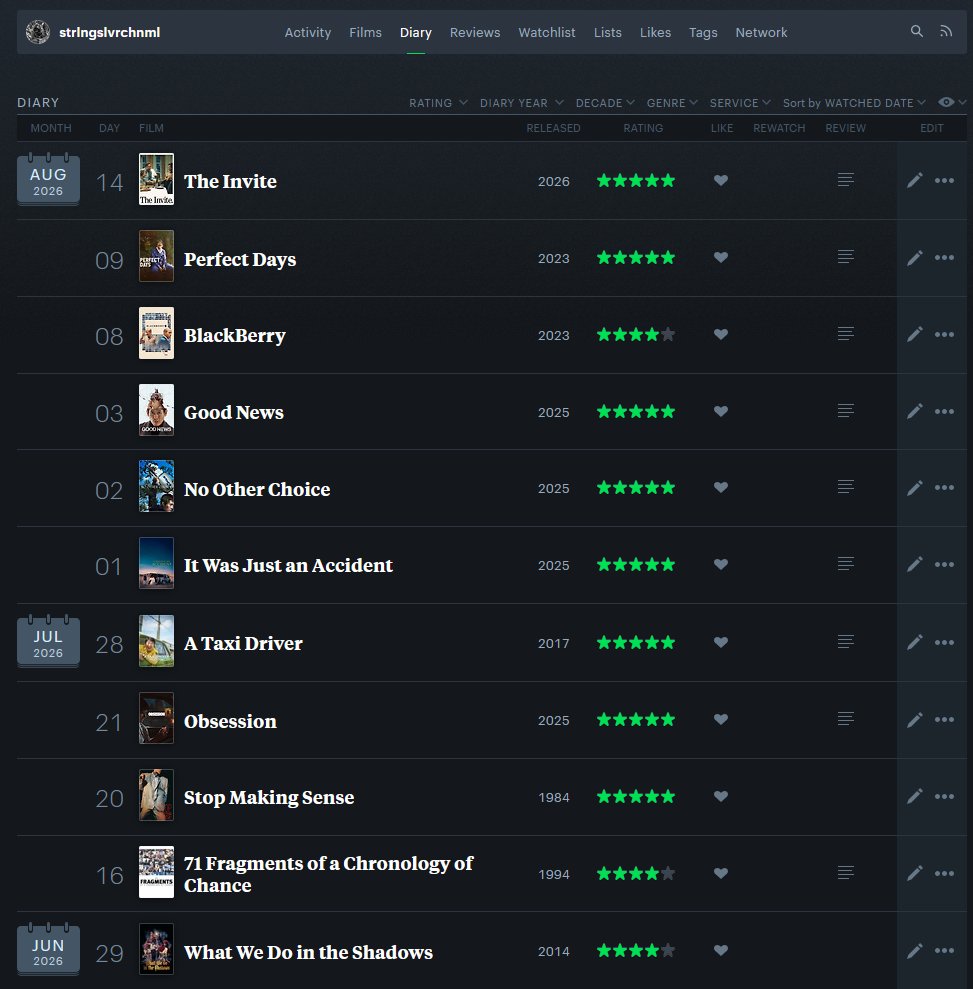This screenshot has width=973, height=989.
Task: Toggle like heart on The Invite
Action: click(721, 180)
